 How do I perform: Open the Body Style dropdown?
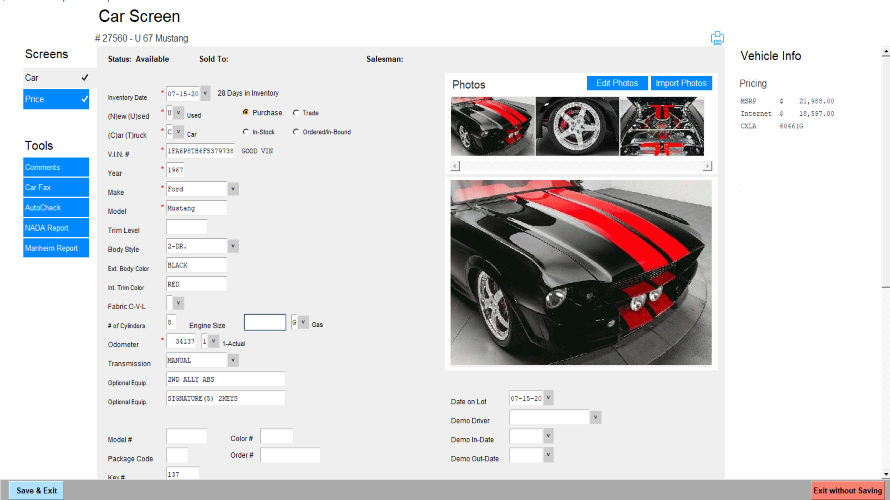tap(233, 246)
